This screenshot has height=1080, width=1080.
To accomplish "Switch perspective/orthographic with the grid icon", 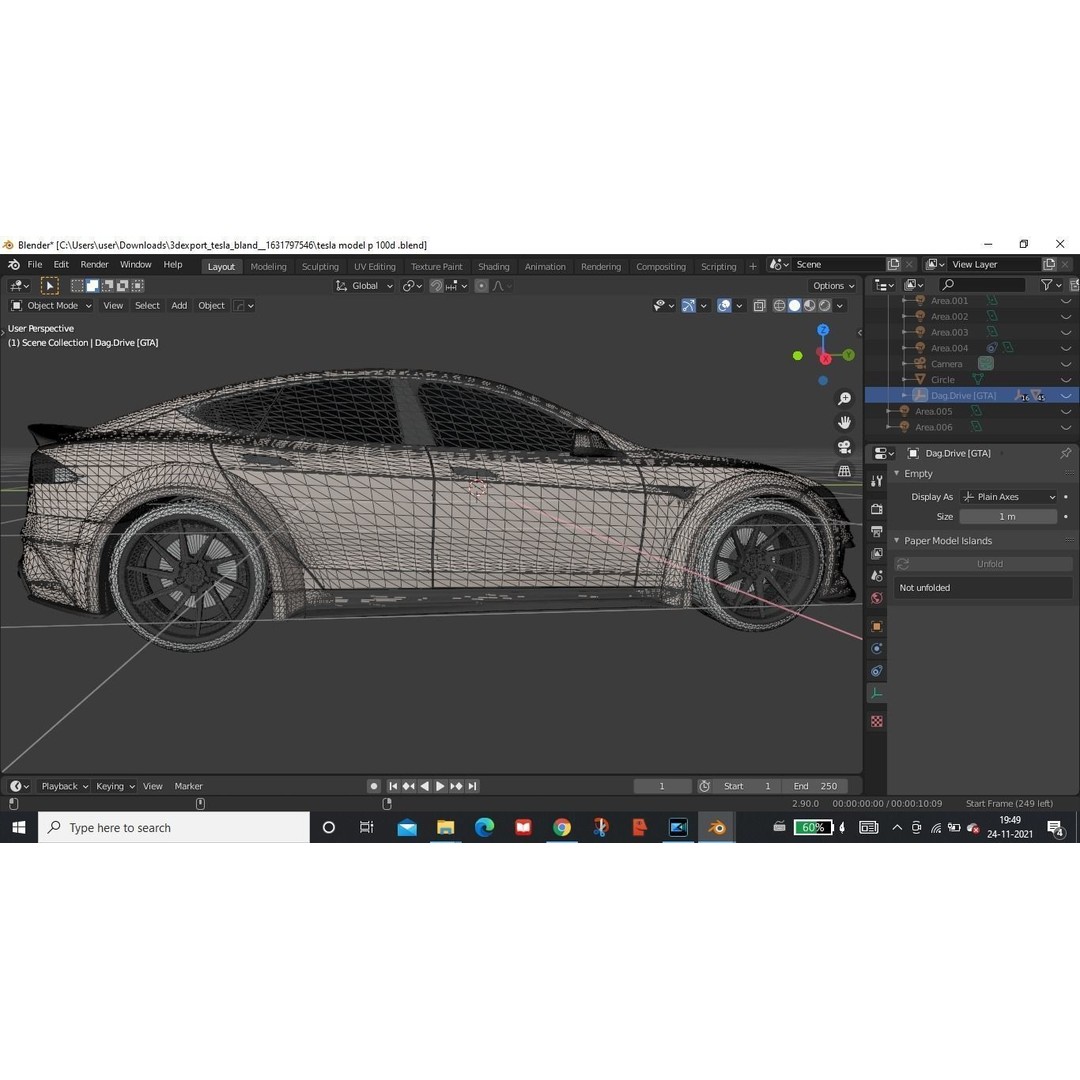I will coord(844,471).
